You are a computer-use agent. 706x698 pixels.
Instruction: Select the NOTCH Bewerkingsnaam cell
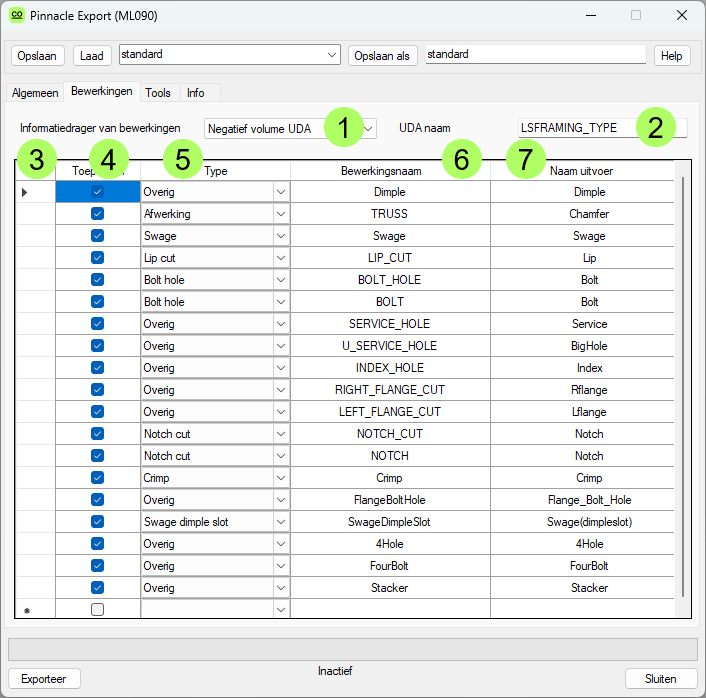point(390,456)
